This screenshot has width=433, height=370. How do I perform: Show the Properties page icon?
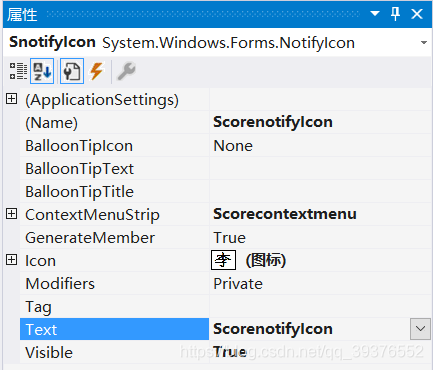pyautogui.click(x=72, y=71)
